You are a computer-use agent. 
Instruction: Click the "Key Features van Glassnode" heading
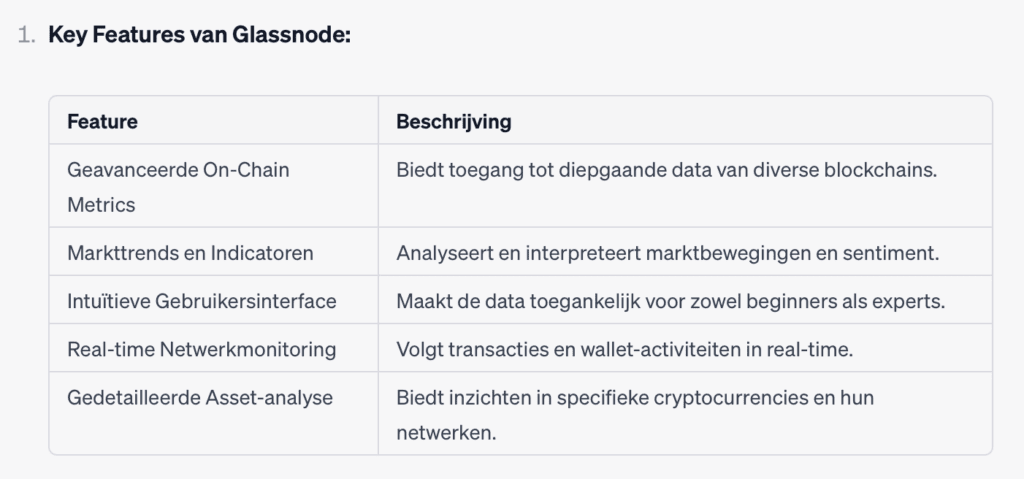point(200,36)
